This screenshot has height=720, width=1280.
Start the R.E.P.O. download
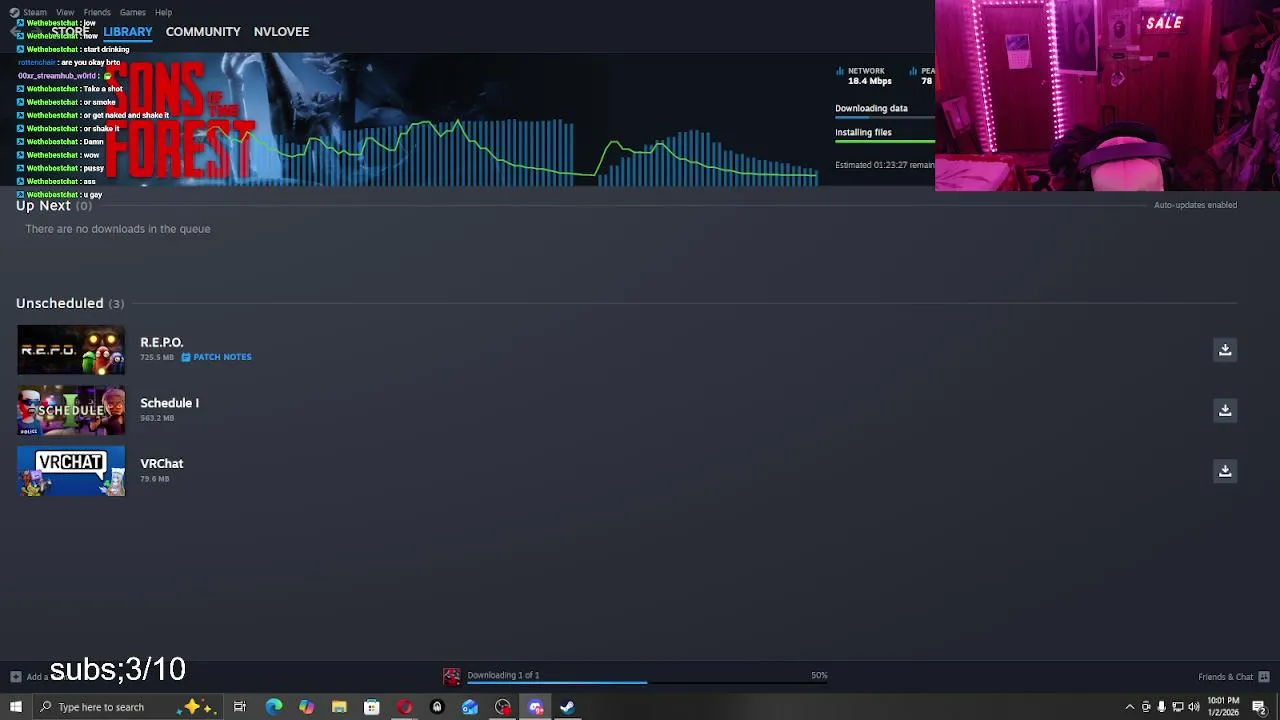(x=1225, y=350)
